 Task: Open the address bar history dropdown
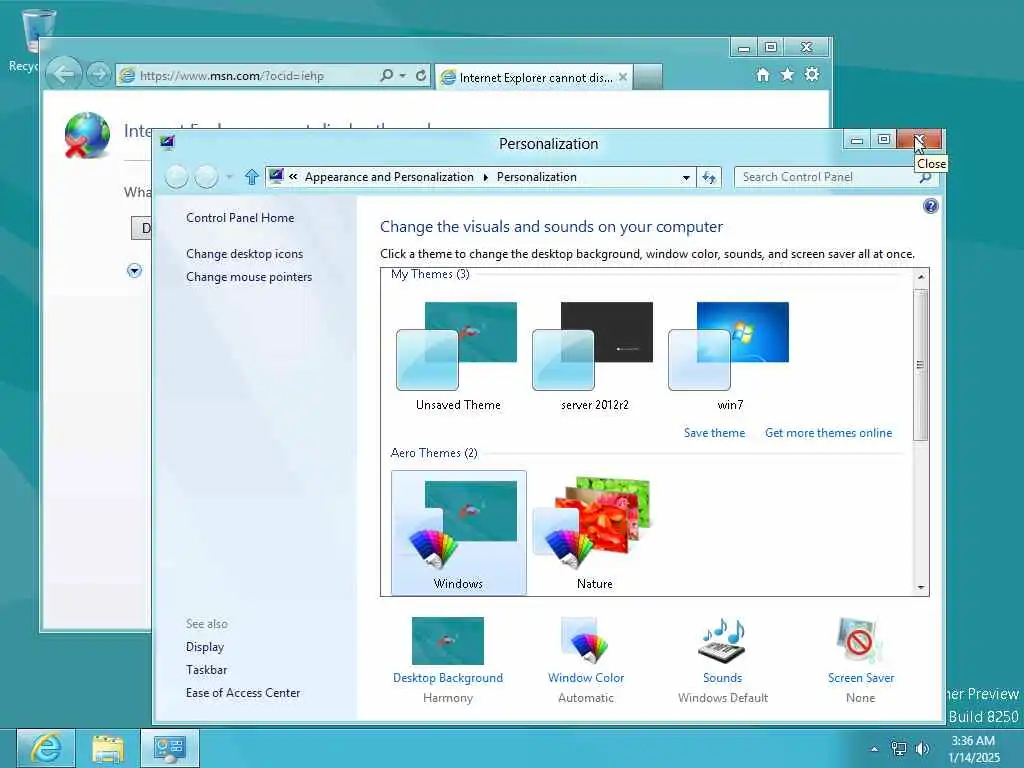[x=686, y=177]
